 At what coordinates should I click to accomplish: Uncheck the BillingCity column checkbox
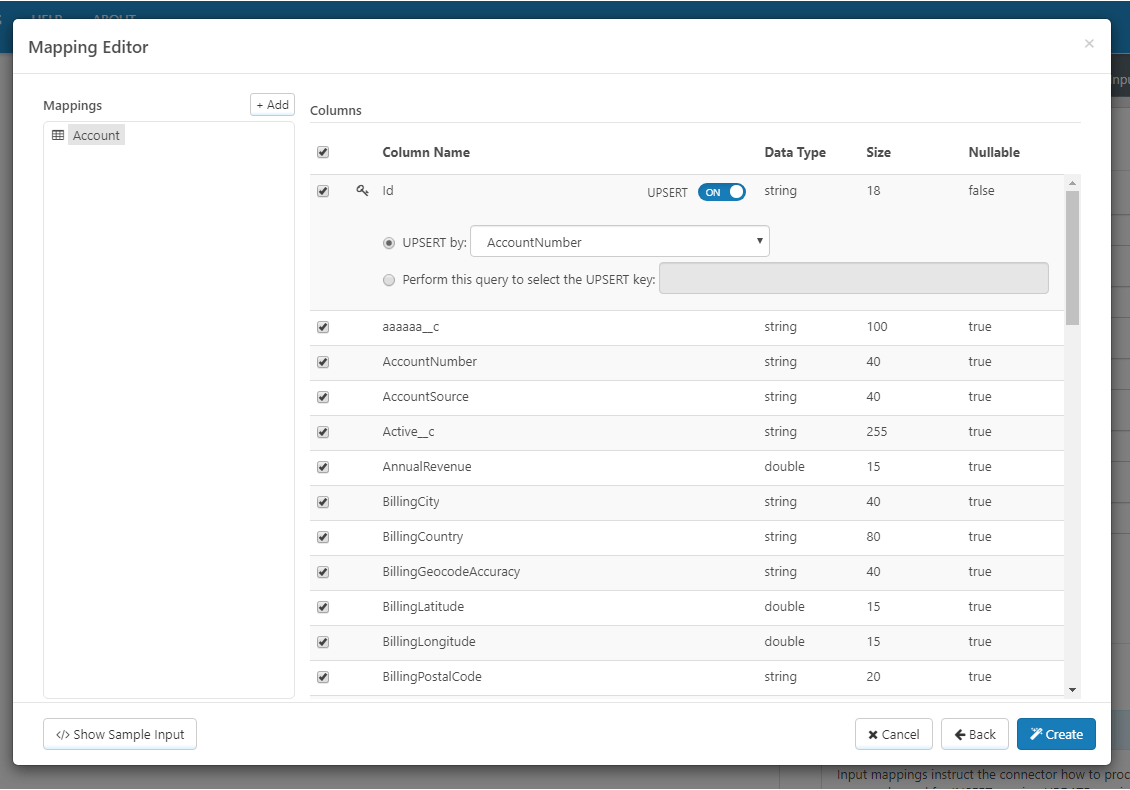323,502
